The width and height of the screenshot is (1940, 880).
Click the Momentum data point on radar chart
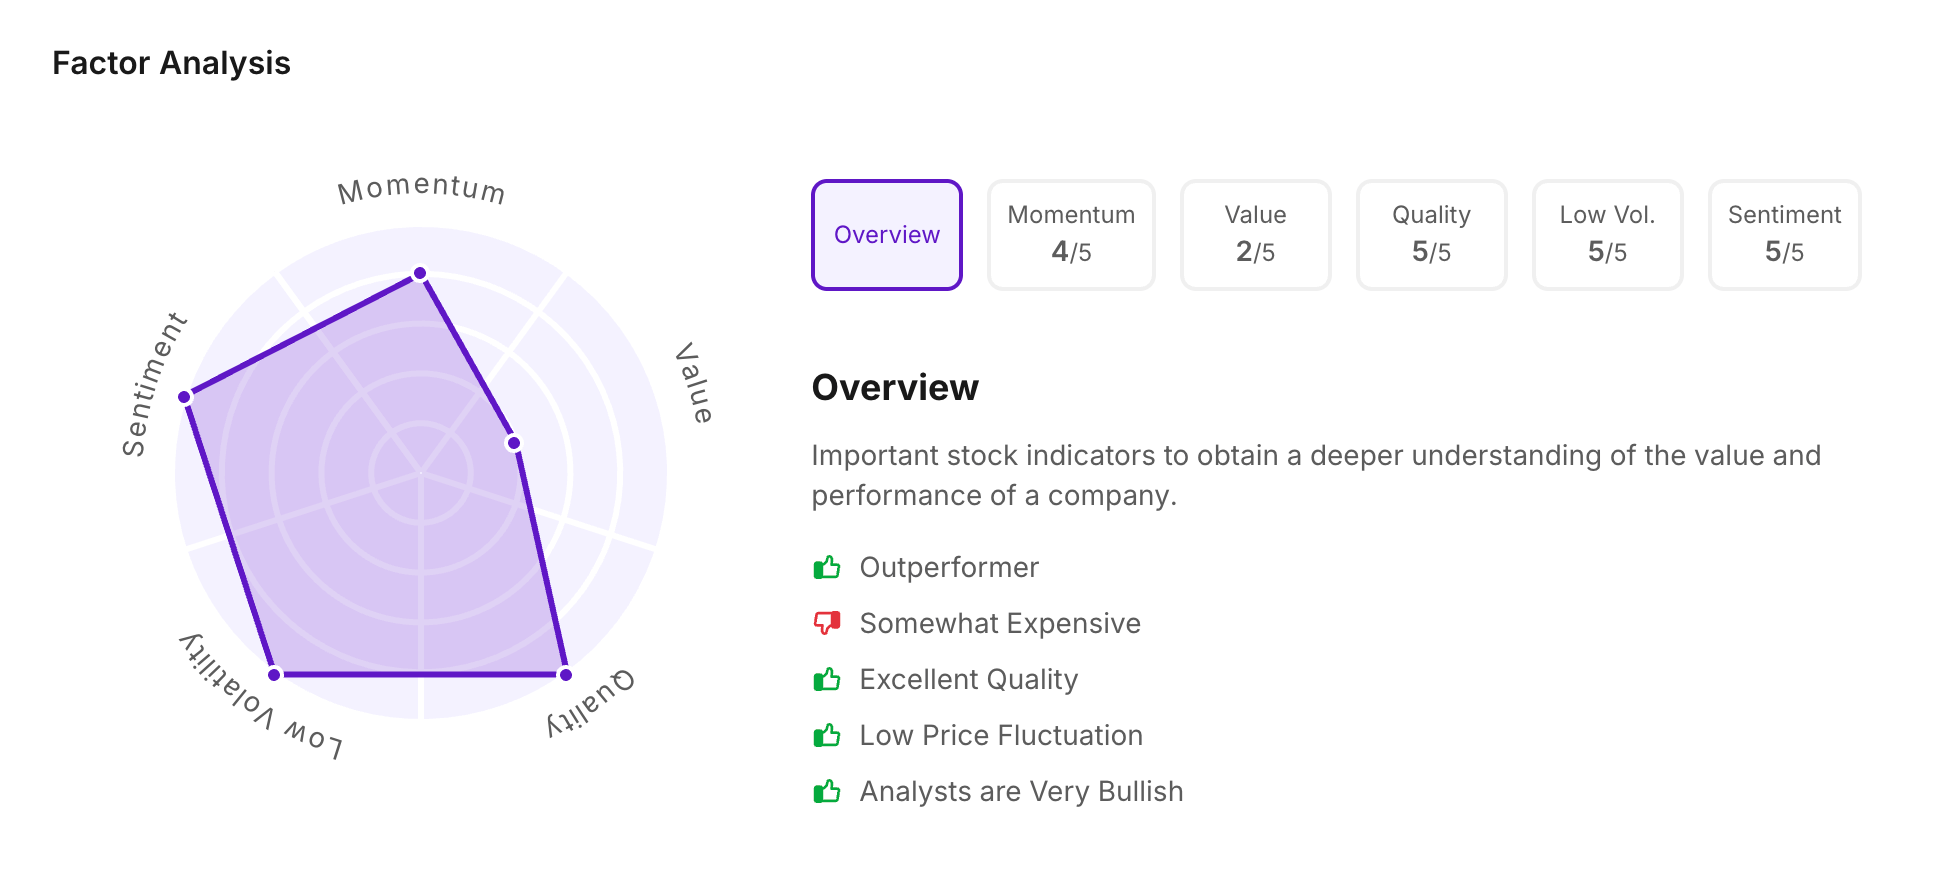(x=420, y=273)
